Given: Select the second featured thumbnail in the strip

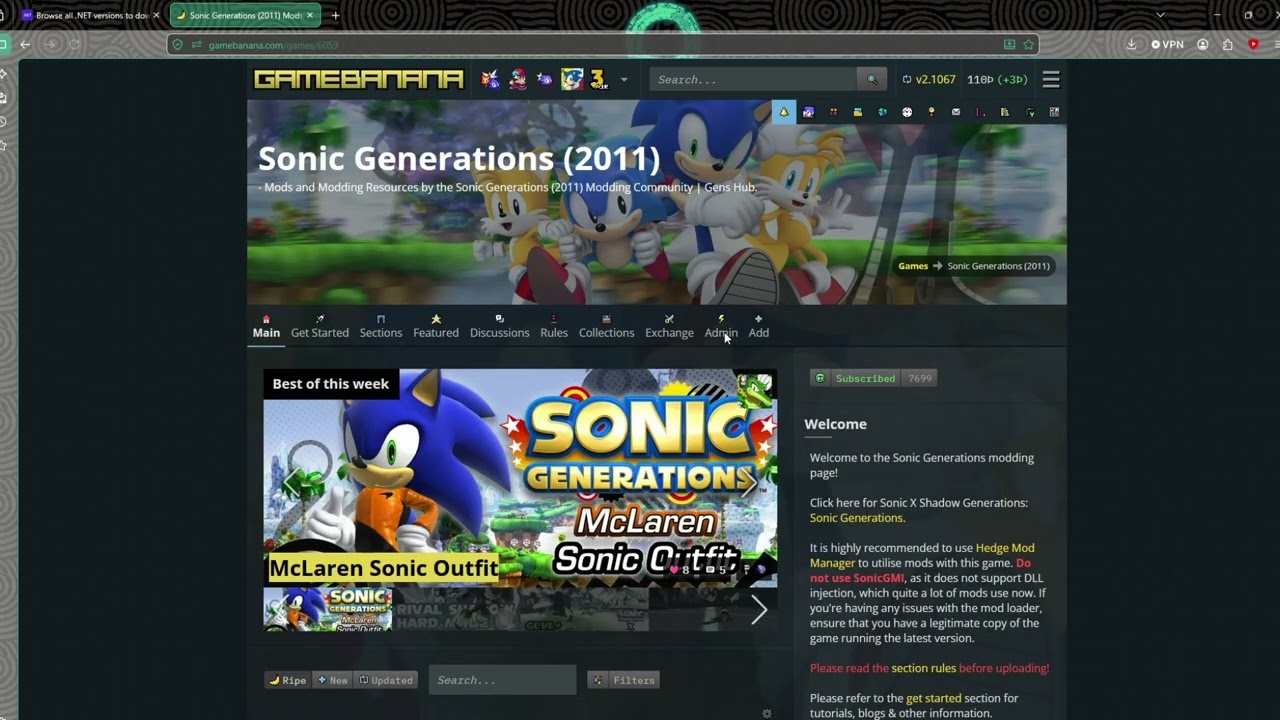Looking at the screenshot, I should point(456,609).
